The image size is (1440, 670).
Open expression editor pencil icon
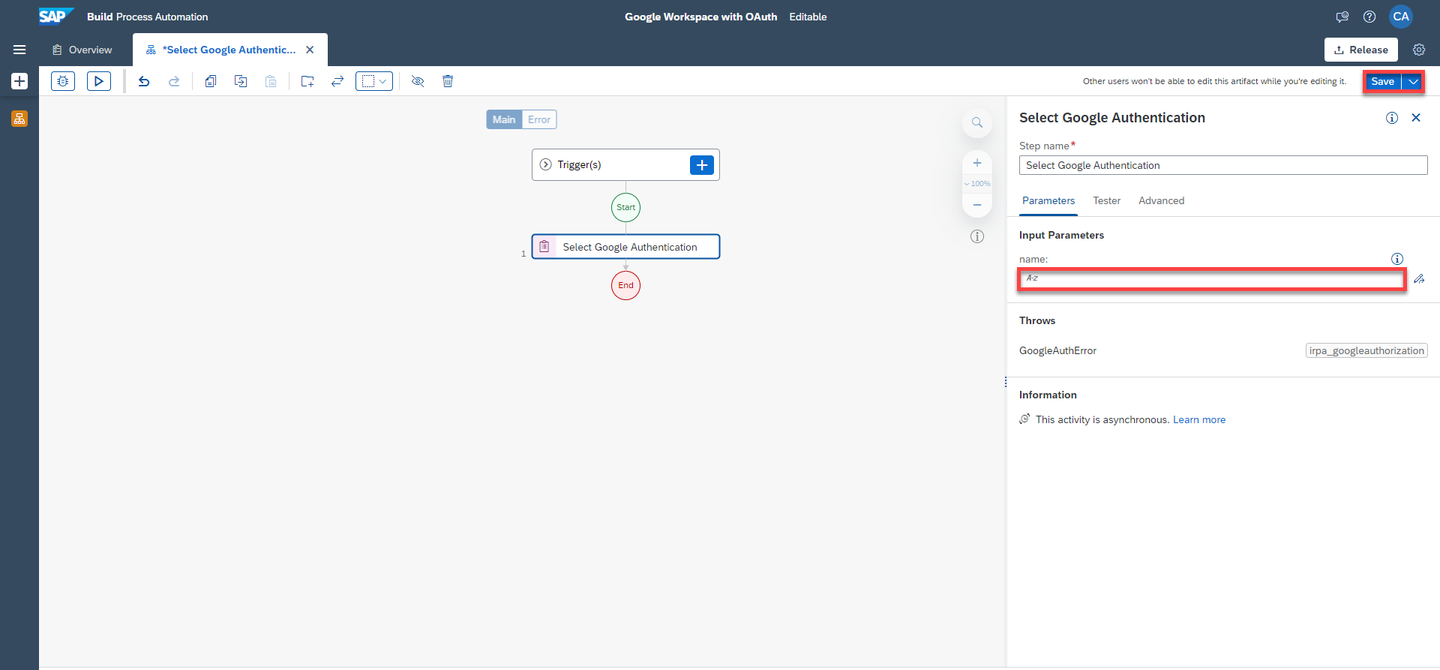[x=1419, y=279]
